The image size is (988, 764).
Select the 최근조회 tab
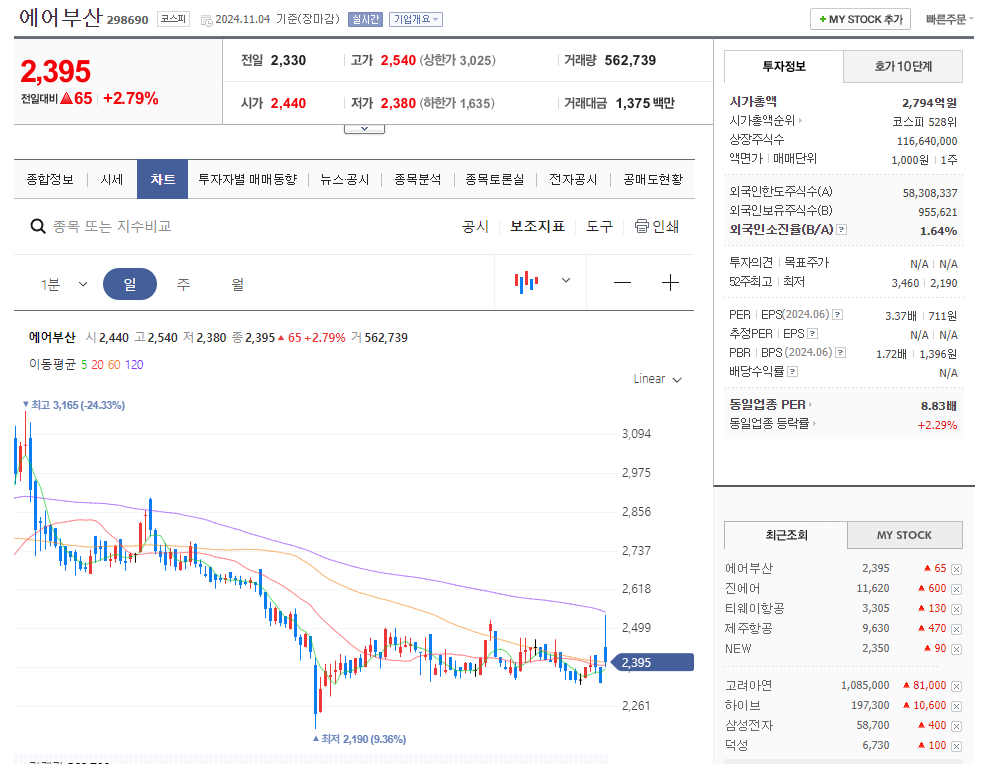pyautogui.click(x=786, y=535)
